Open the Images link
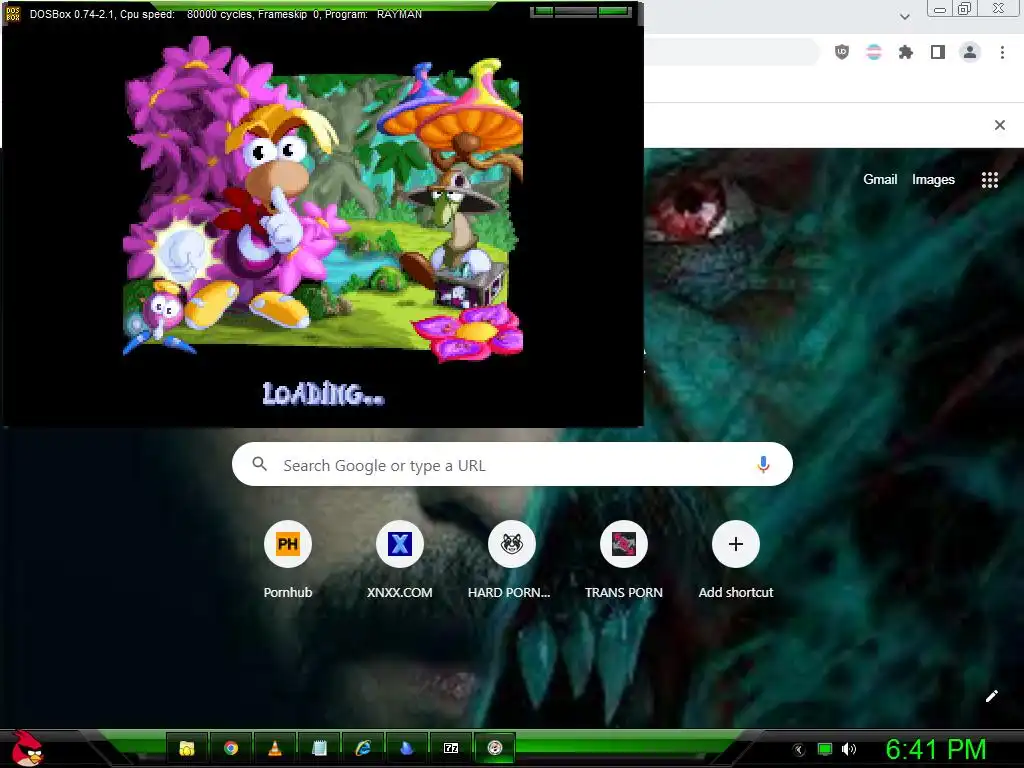This screenshot has width=1024, height=768. click(933, 180)
